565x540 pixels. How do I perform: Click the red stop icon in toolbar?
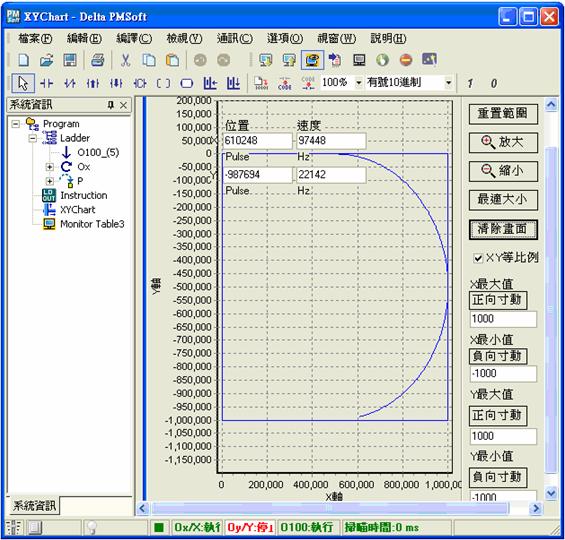click(406, 59)
